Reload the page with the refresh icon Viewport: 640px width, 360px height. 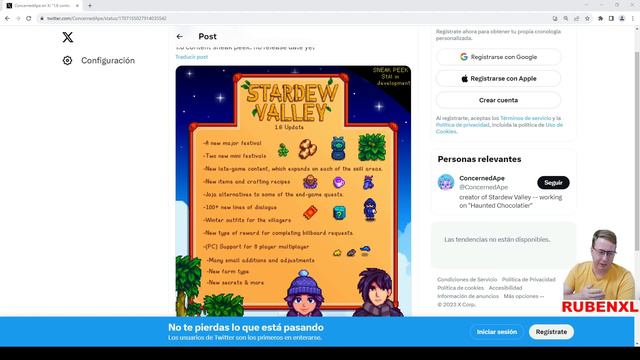(29, 18)
